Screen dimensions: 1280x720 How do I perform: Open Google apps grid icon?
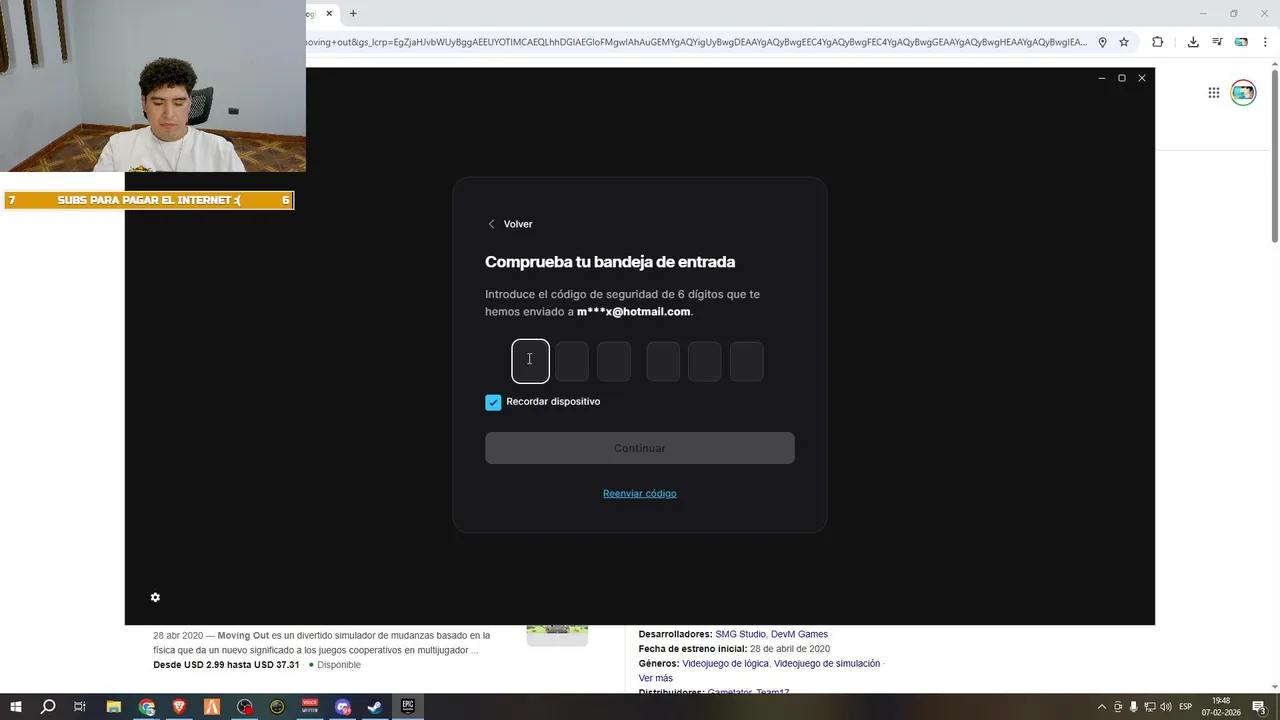[1214, 93]
